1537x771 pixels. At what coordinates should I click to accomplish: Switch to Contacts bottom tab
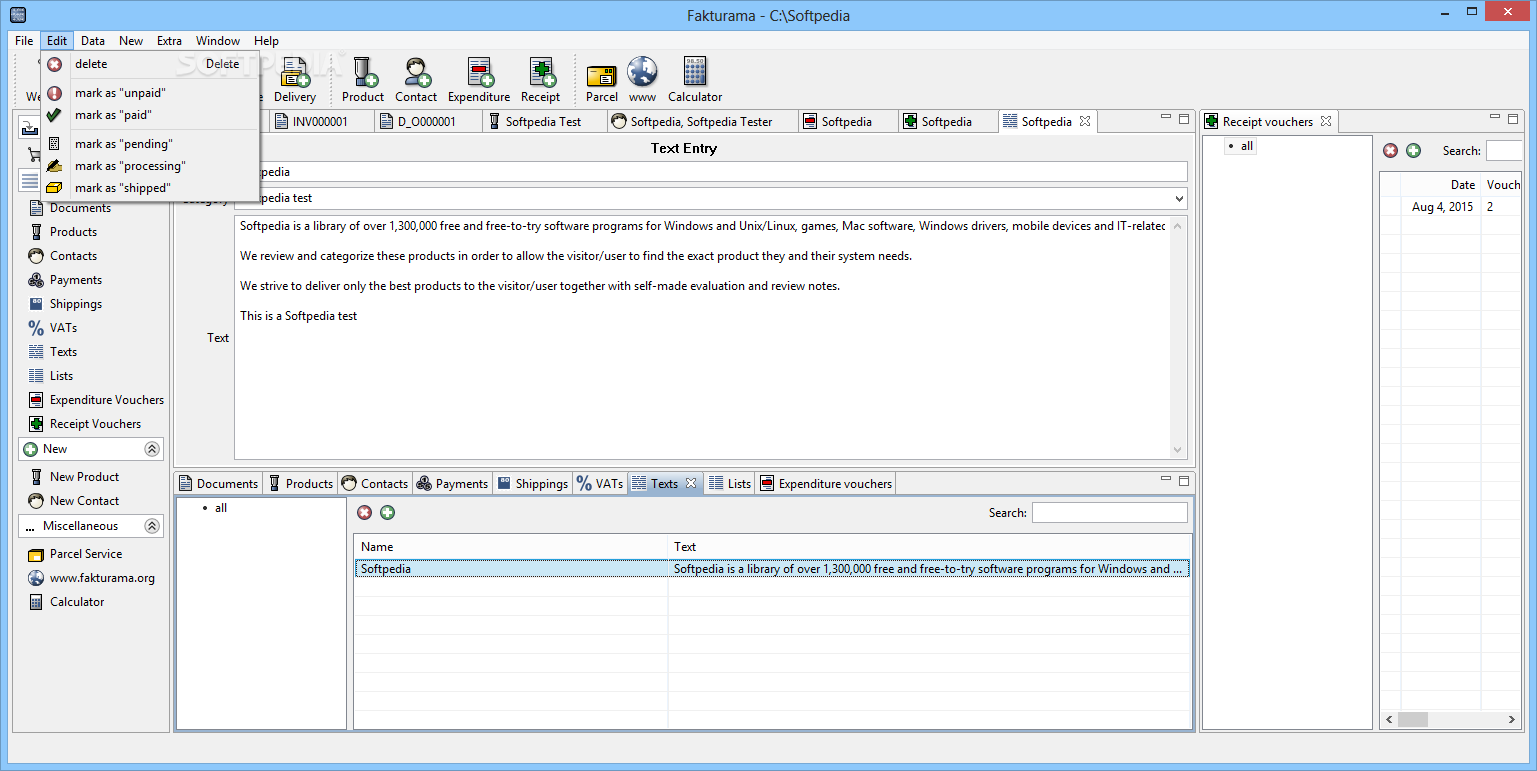[x=375, y=484]
